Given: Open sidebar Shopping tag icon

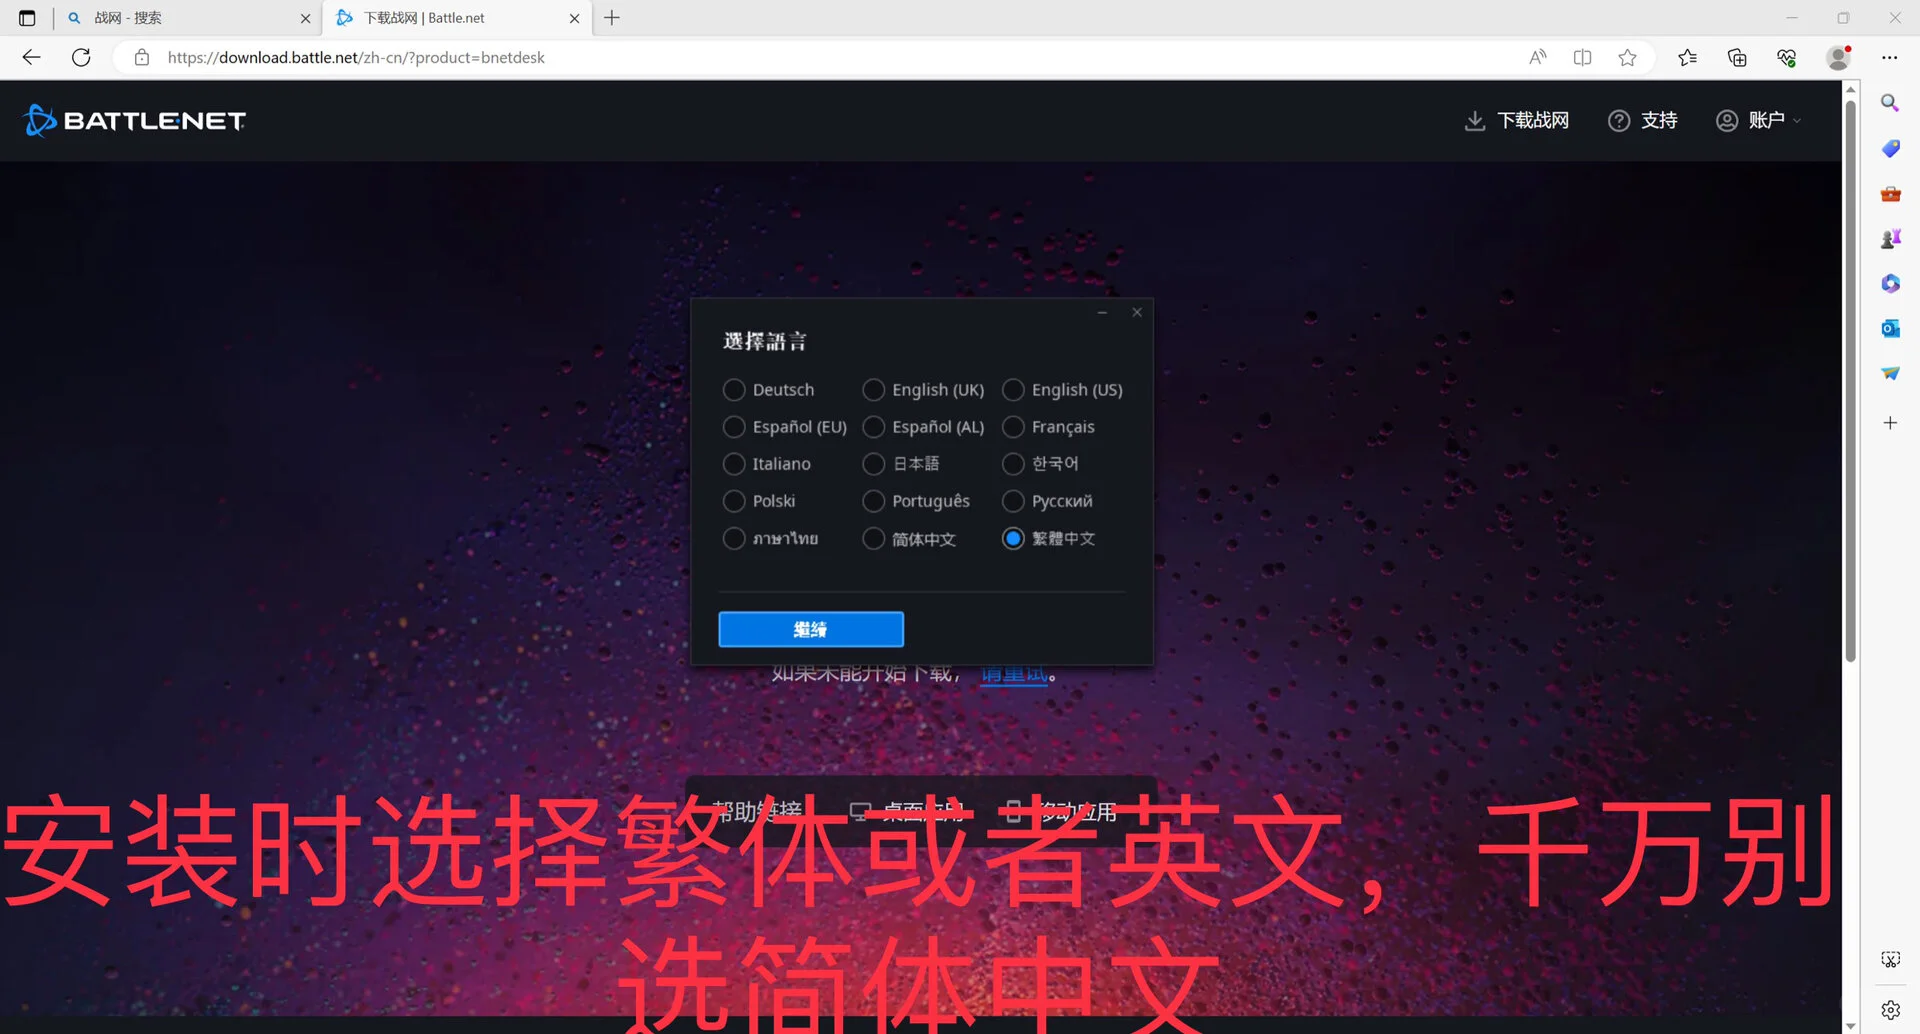Looking at the screenshot, I should pos(1890,148).
